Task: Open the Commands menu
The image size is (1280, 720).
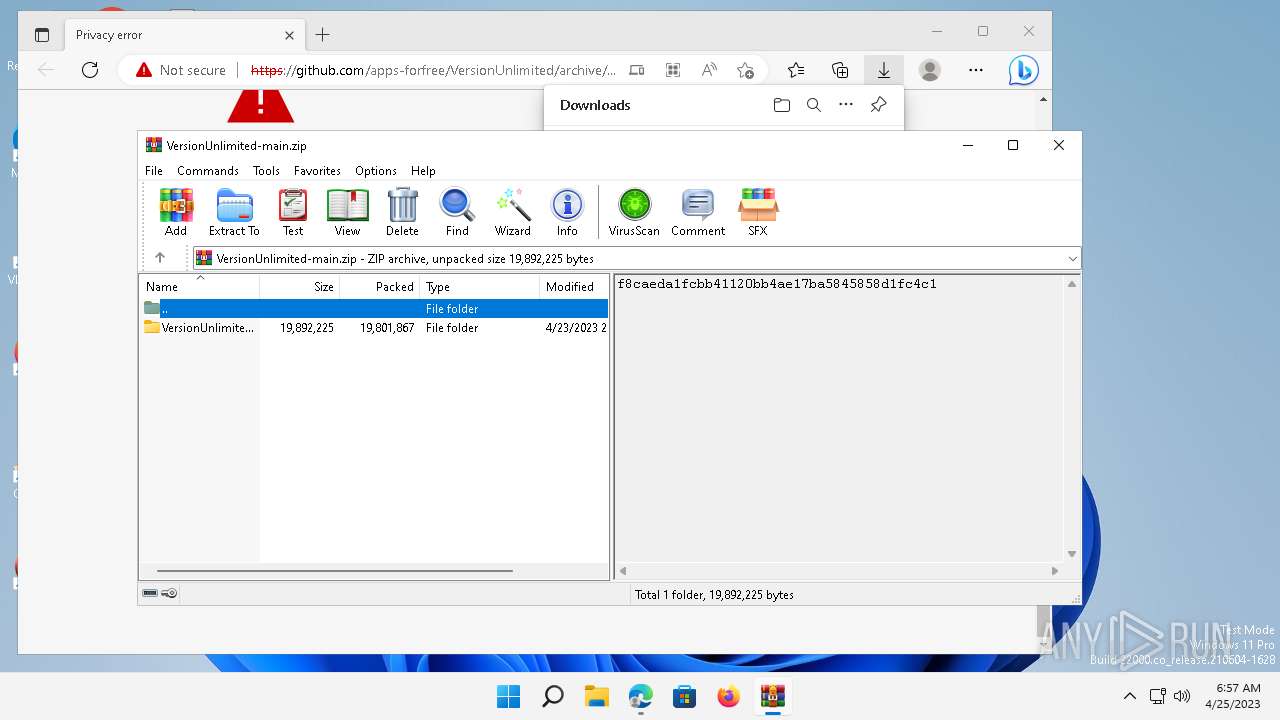Action: [208, 171]
